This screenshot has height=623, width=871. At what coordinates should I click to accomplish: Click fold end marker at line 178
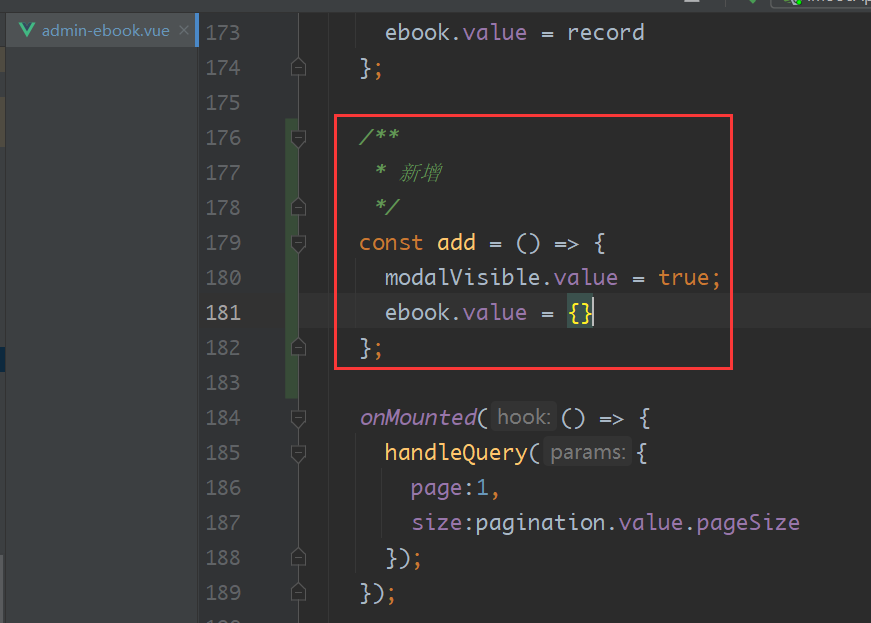[x=298, y=207]
